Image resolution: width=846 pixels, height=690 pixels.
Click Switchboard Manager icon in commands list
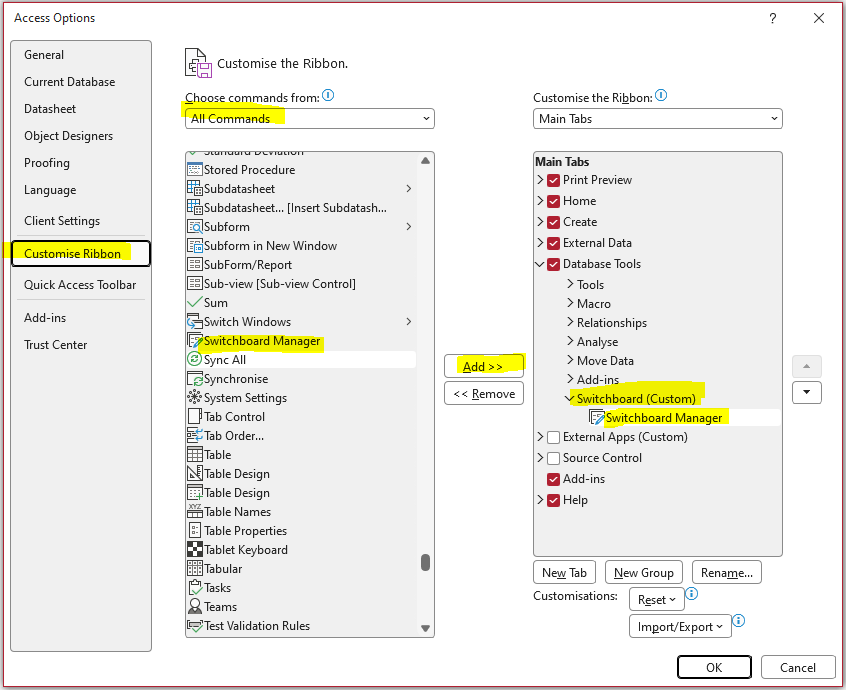click(194, 340)
